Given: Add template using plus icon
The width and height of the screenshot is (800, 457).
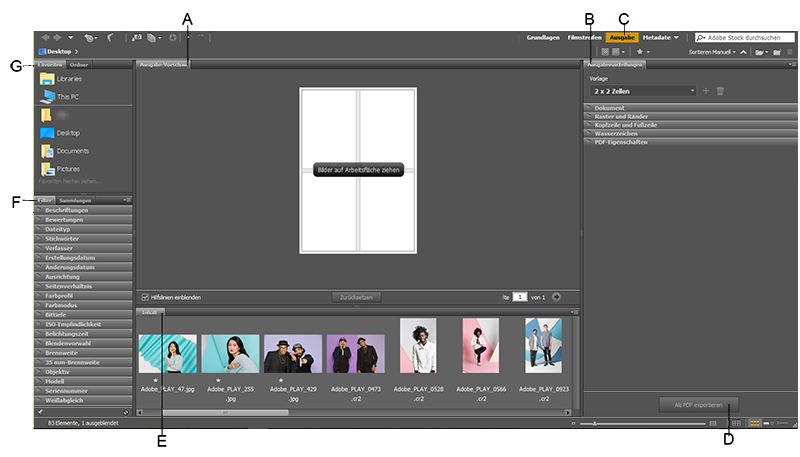Looking at the screenshot, I should pos(706,91).
